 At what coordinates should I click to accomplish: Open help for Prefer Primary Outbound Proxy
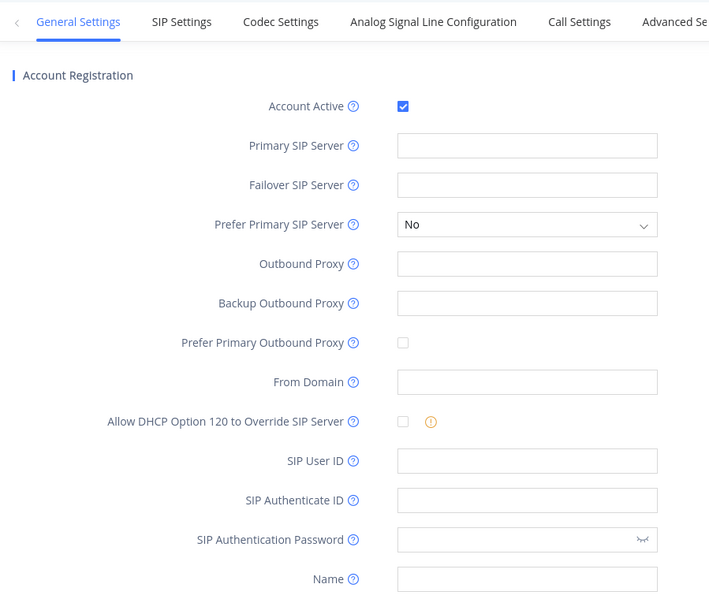353,343
